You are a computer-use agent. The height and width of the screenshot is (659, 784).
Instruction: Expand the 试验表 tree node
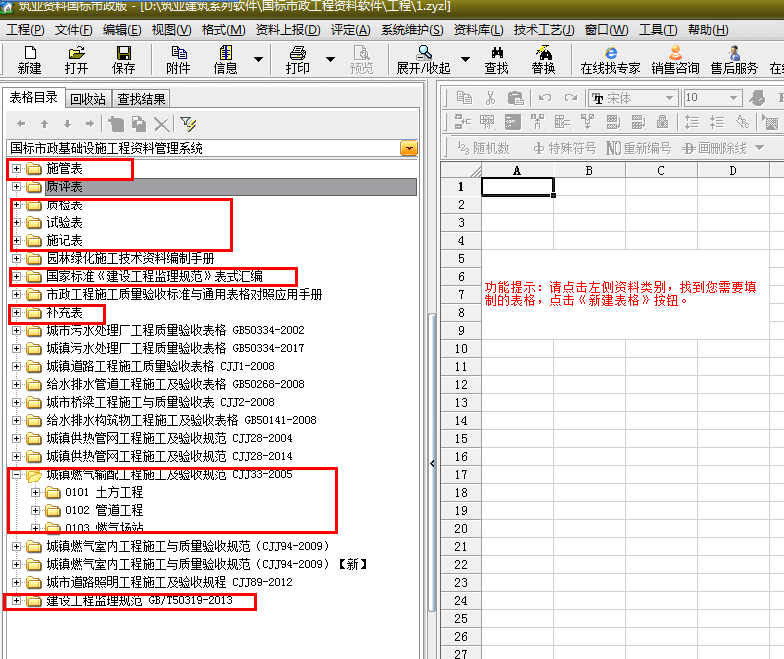pos(17,223)
